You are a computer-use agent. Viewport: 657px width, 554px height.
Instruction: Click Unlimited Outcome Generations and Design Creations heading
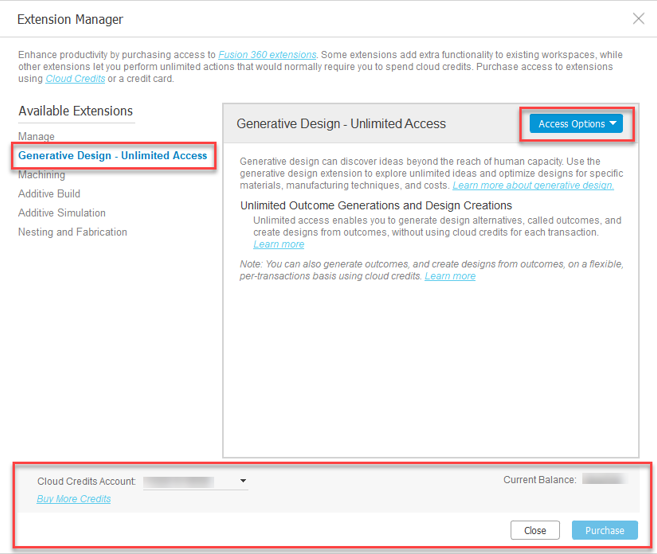[376, 205]
